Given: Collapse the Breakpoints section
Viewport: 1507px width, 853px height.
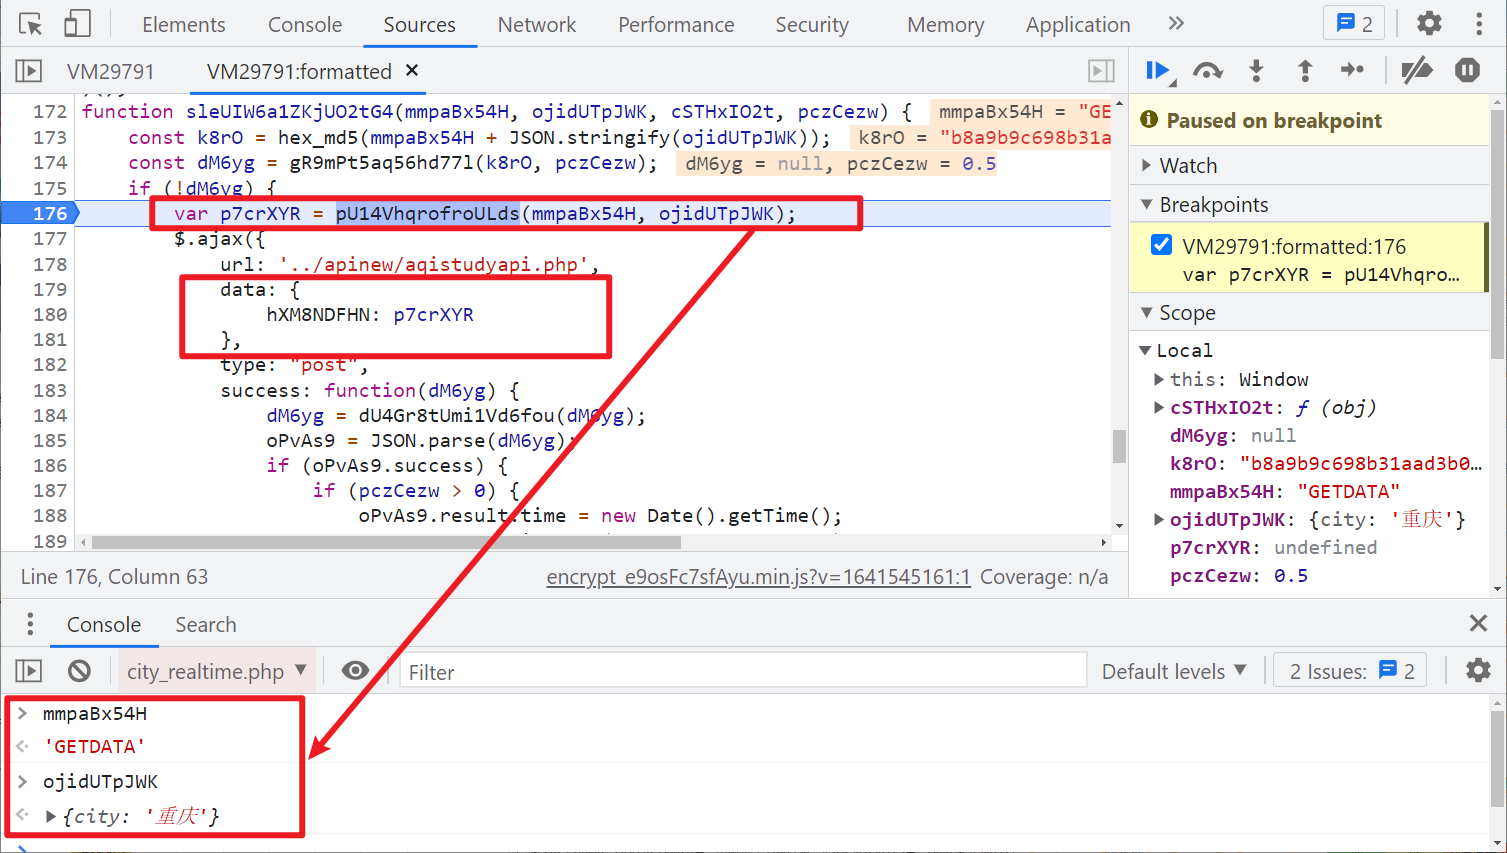Looking at the screenshot, I should pos(1146,204).
